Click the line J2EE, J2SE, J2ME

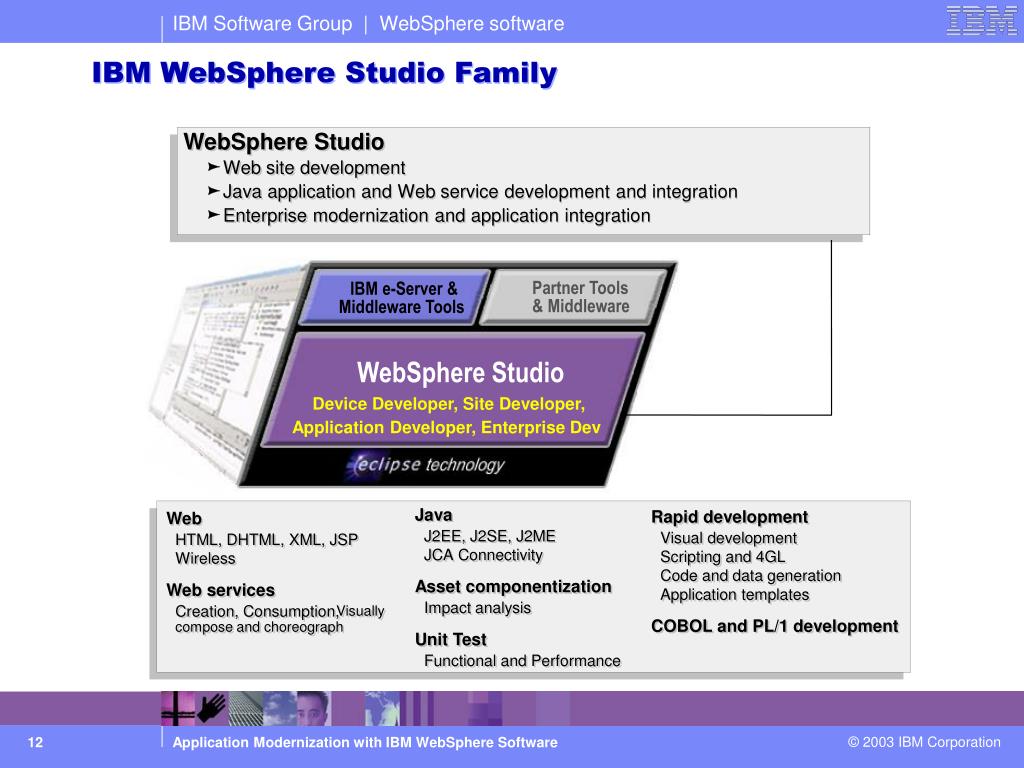[490, 536]
